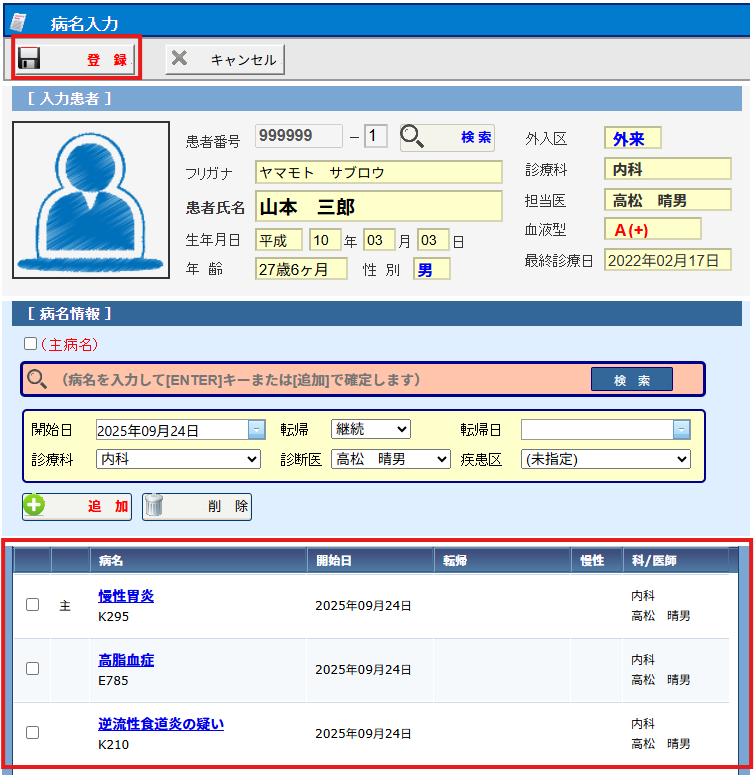Viewport: 754px width, 775px height.
Task: Click the patient avatar photo
Action: pos(91,200)
